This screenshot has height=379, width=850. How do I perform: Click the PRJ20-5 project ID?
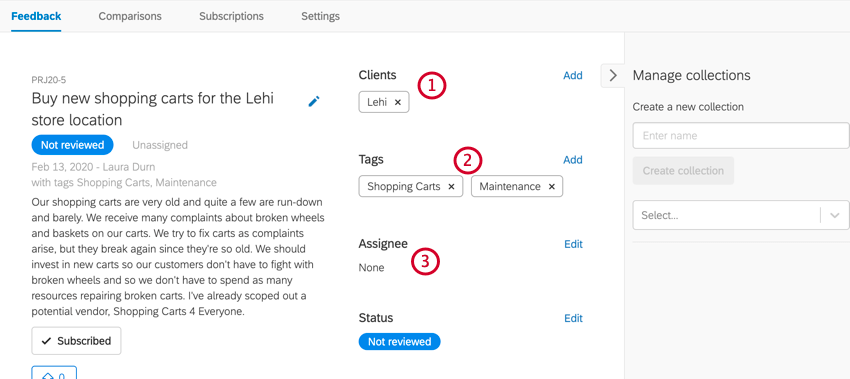click(x=49, y=80)
